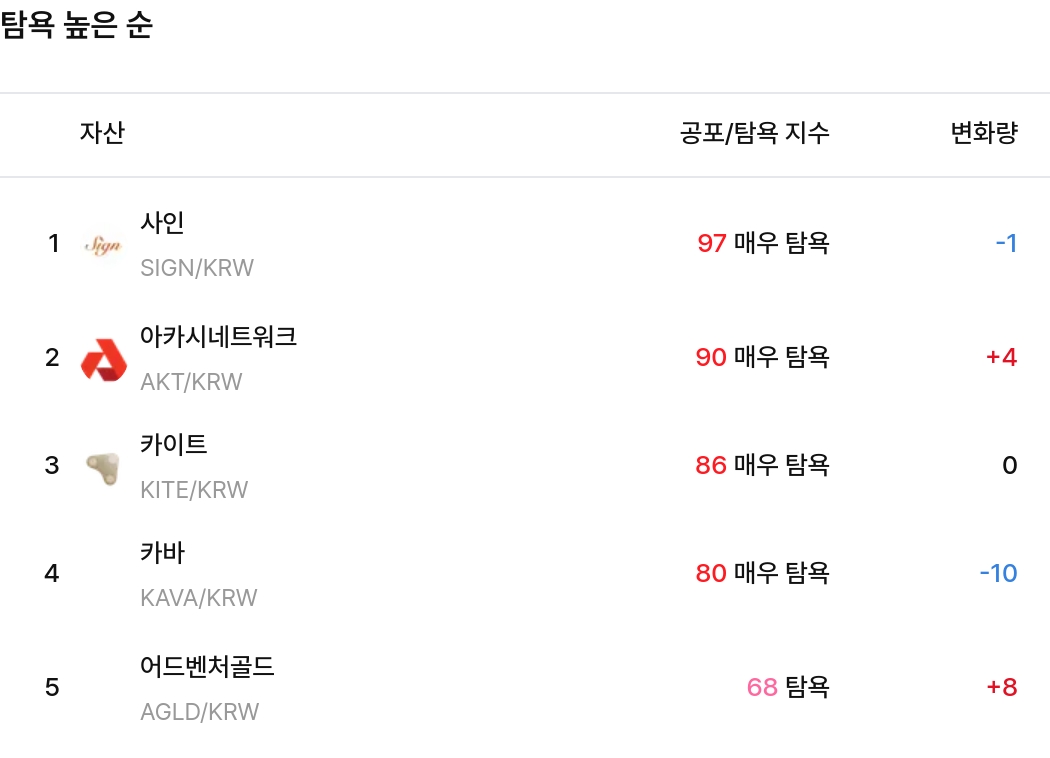Select the 카이트 asset name
Image resolution: width=1050 pixels, height=758 pixels.
174,445
